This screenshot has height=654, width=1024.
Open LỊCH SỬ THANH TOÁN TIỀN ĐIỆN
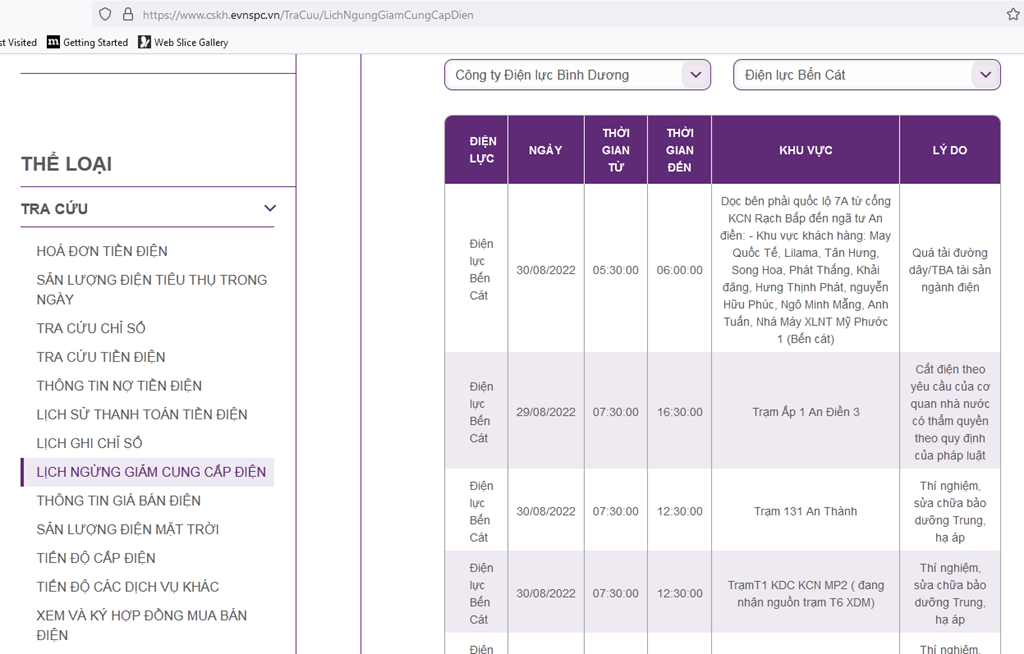pos(142,415)
